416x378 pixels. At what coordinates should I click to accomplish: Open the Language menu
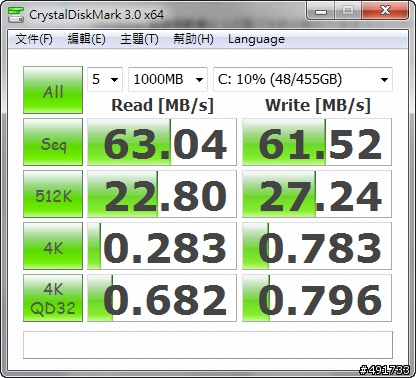256,39
